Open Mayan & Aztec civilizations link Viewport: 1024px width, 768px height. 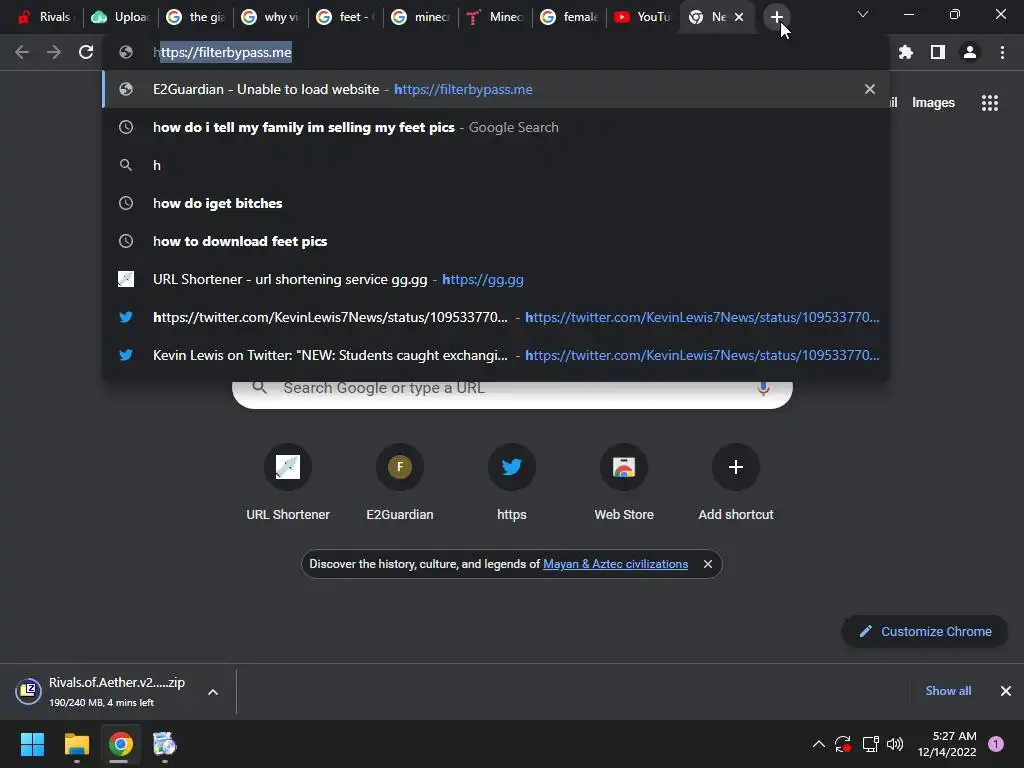coord(615,564)
